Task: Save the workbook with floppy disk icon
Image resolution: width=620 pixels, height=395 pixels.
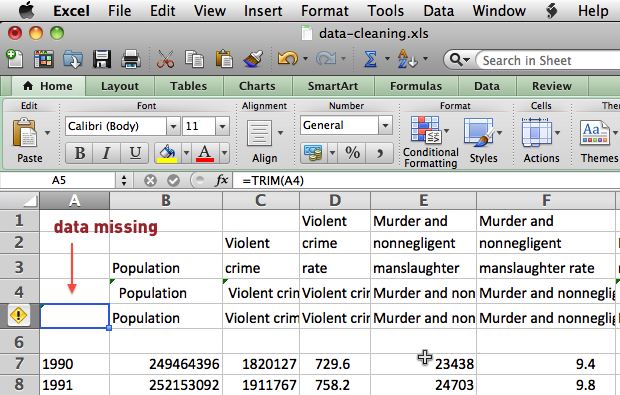Action: click(102, 60)
